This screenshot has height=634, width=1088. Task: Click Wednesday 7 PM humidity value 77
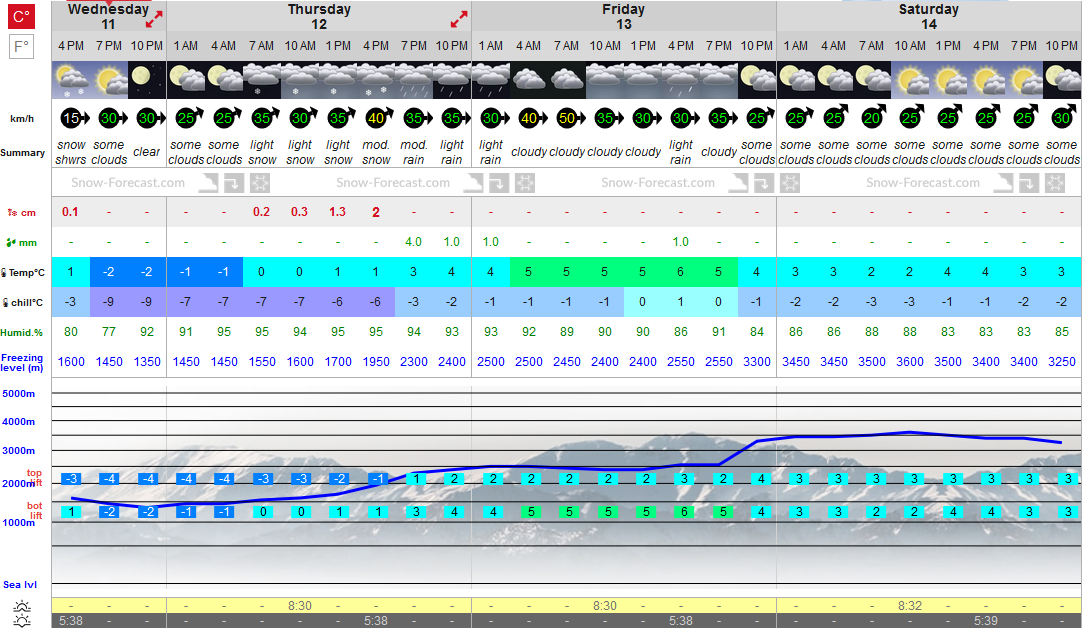point(109,332)
